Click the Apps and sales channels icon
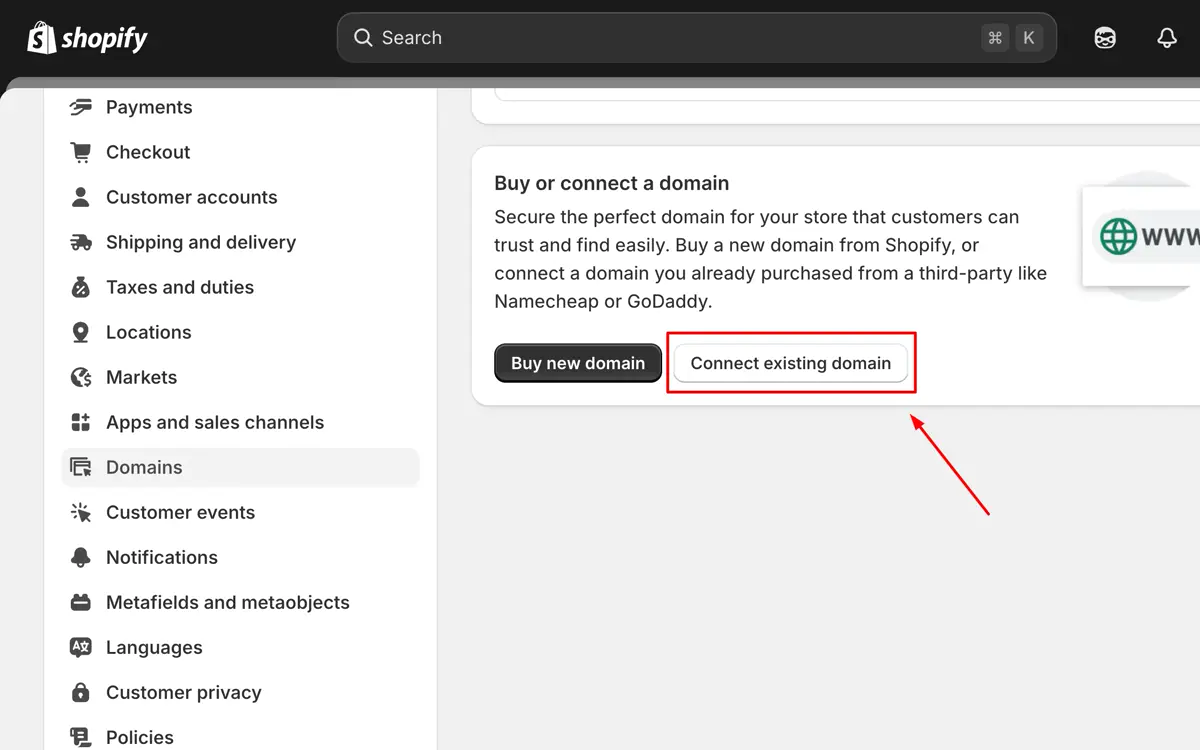This screenshot has width=1200, height=750. click(81, 422)
